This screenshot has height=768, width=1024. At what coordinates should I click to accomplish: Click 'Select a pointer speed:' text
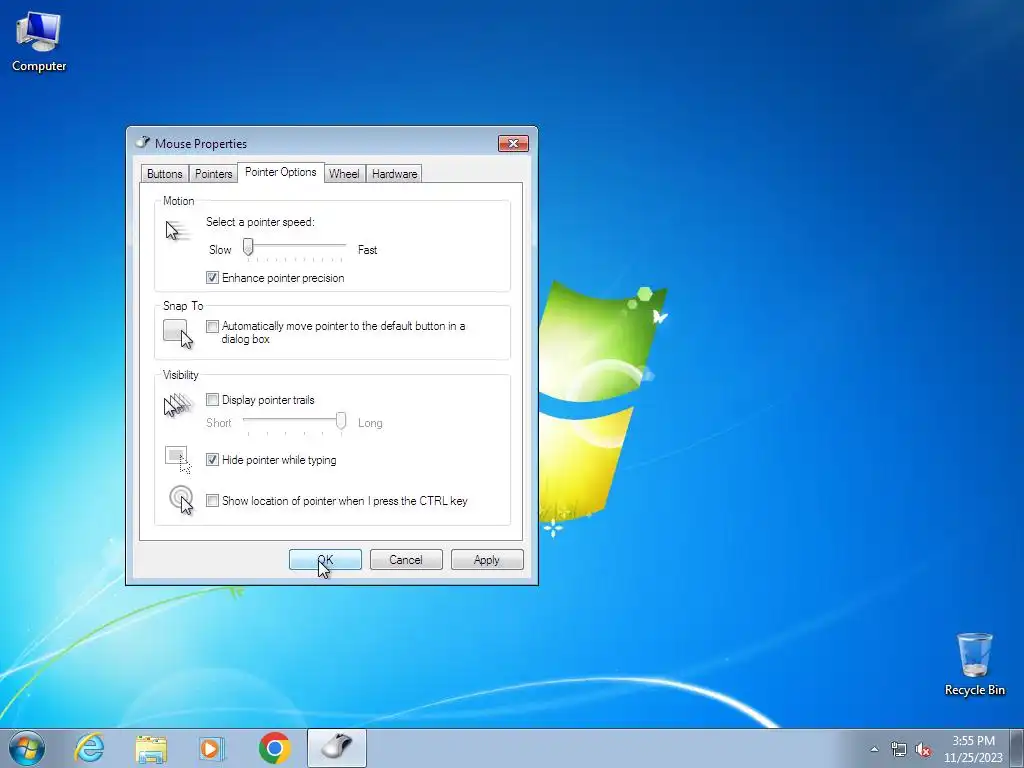(261, 222)
